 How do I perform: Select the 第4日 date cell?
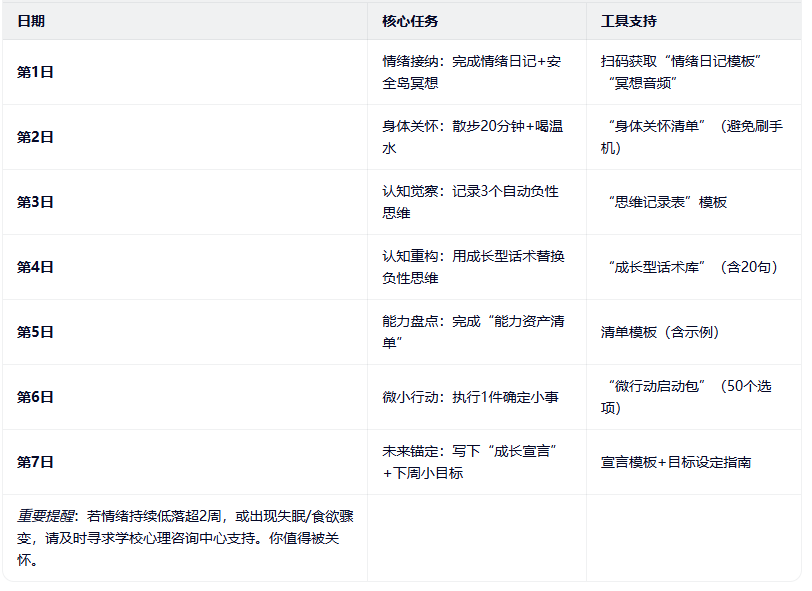click(36, 267)
